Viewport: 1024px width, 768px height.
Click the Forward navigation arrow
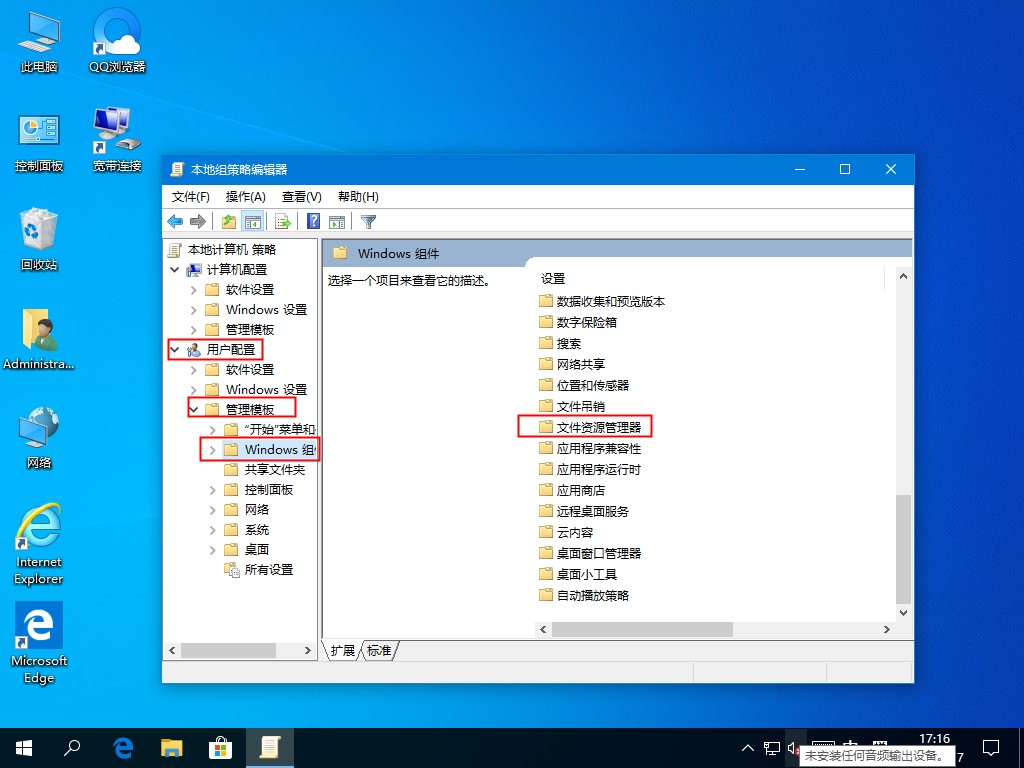197,221
